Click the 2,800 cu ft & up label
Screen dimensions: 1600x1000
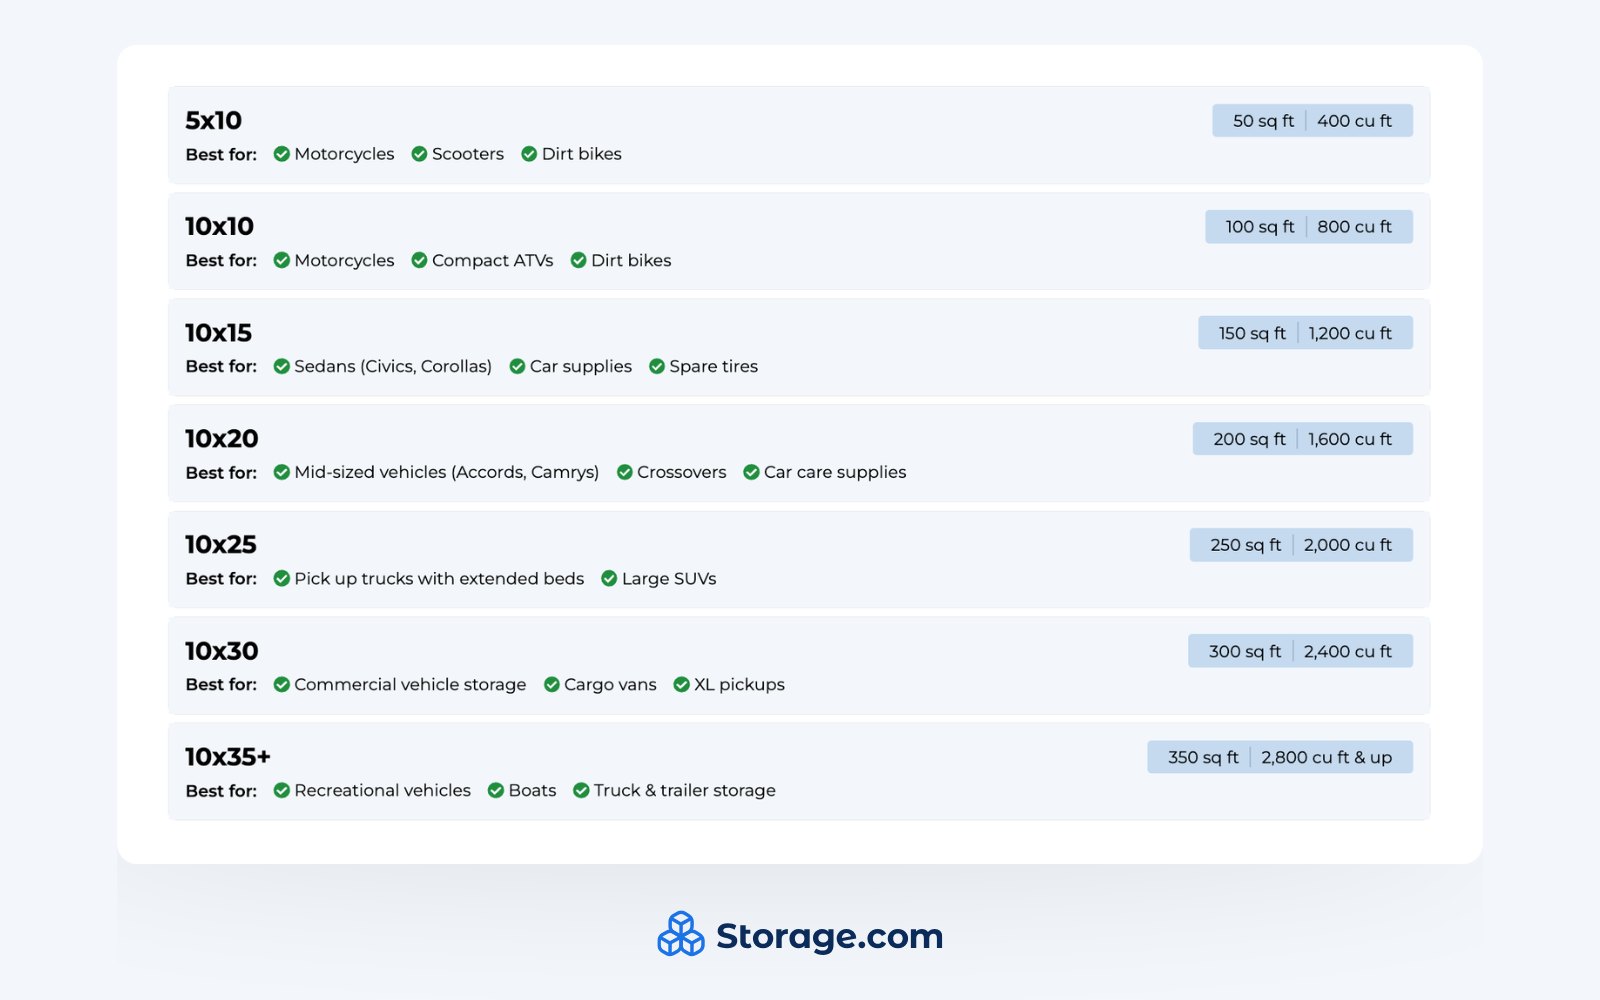point(1327,757)
